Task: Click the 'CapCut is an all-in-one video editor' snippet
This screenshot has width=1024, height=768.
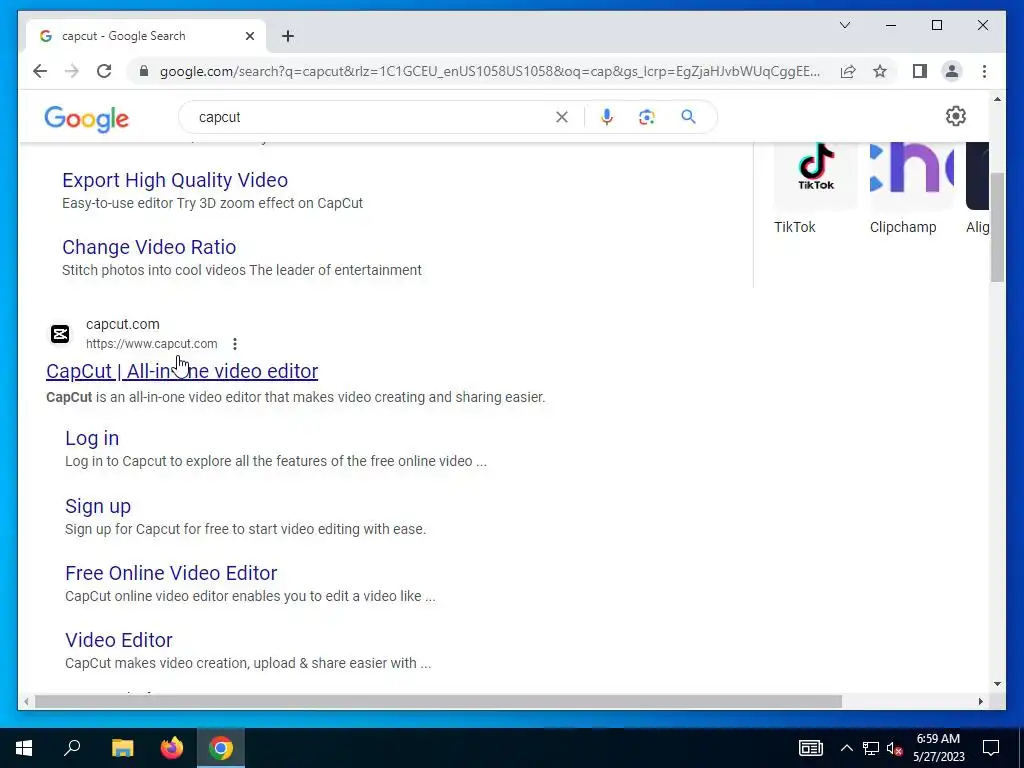Action: [x=295, y=397]
